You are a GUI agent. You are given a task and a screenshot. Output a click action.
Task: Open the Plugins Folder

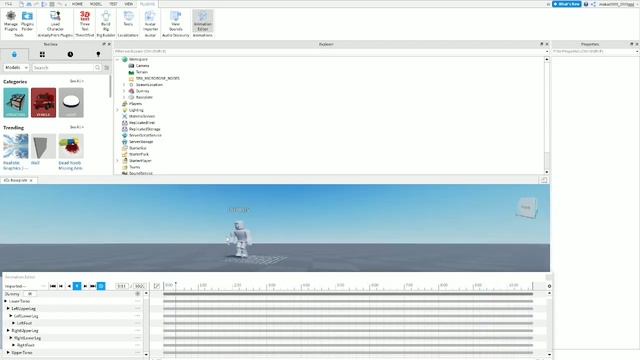point(27,21)
